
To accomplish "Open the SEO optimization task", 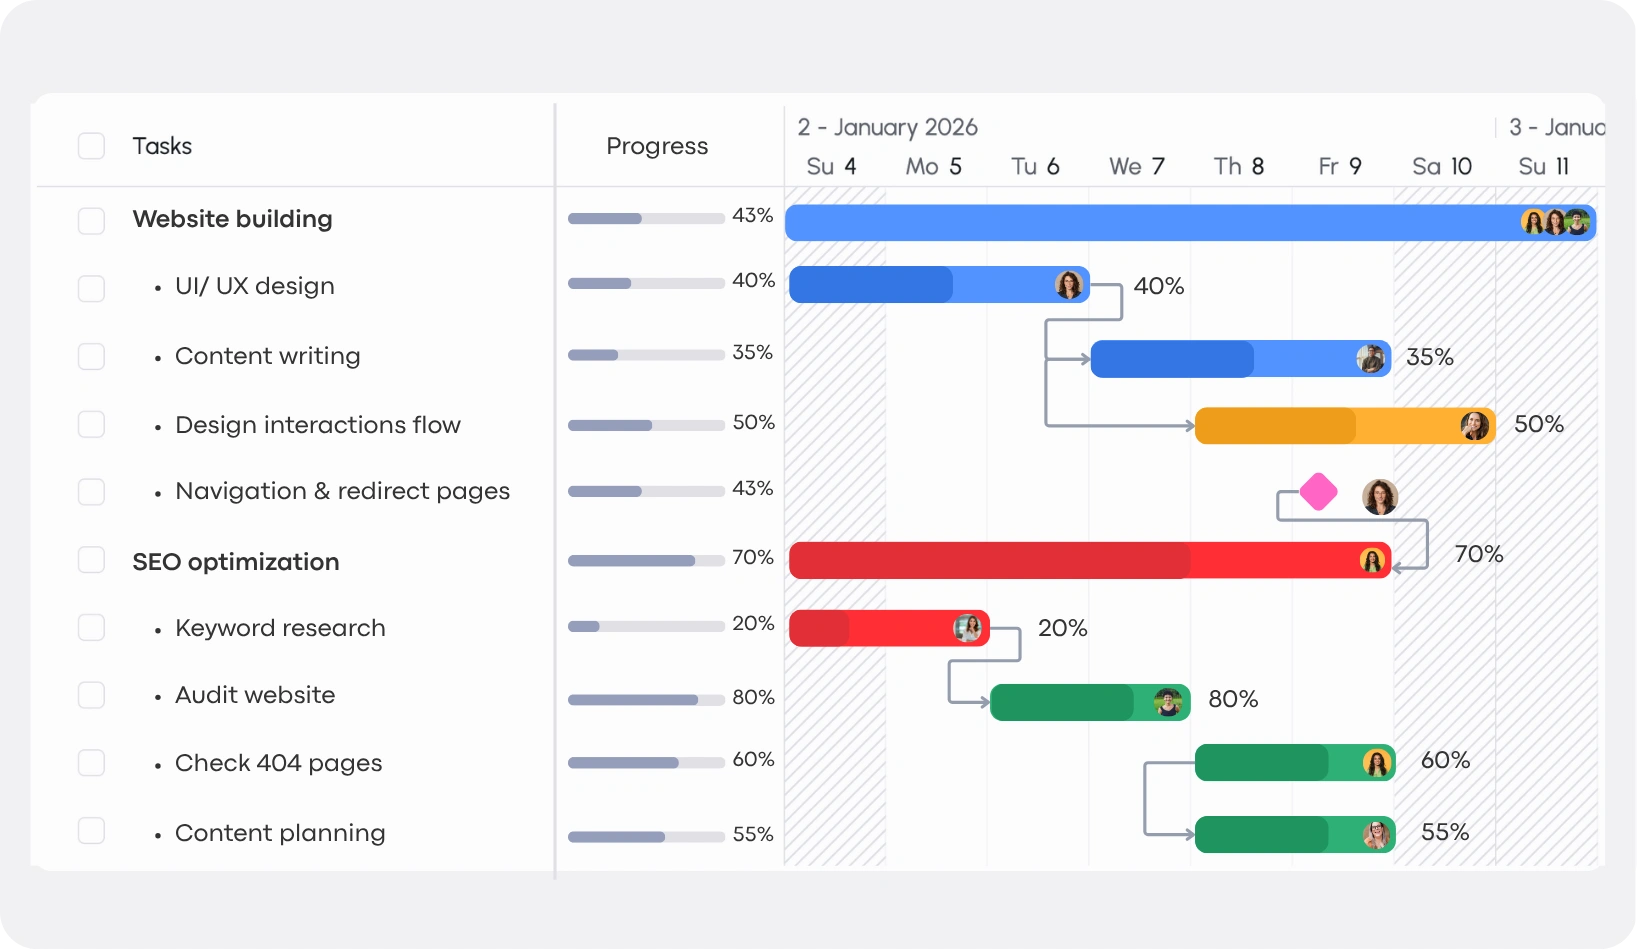I will 236,562.
